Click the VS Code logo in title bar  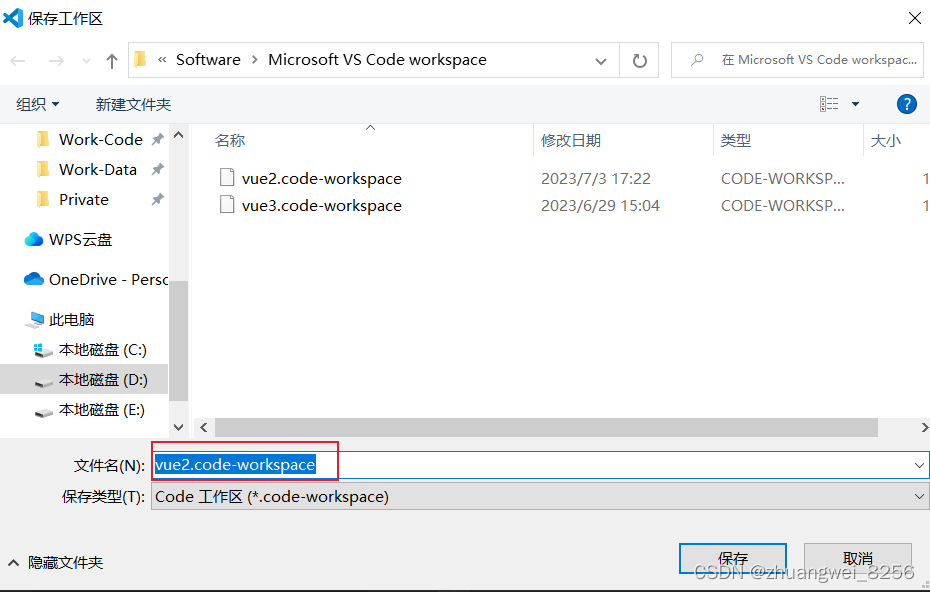tap(13, 18)
